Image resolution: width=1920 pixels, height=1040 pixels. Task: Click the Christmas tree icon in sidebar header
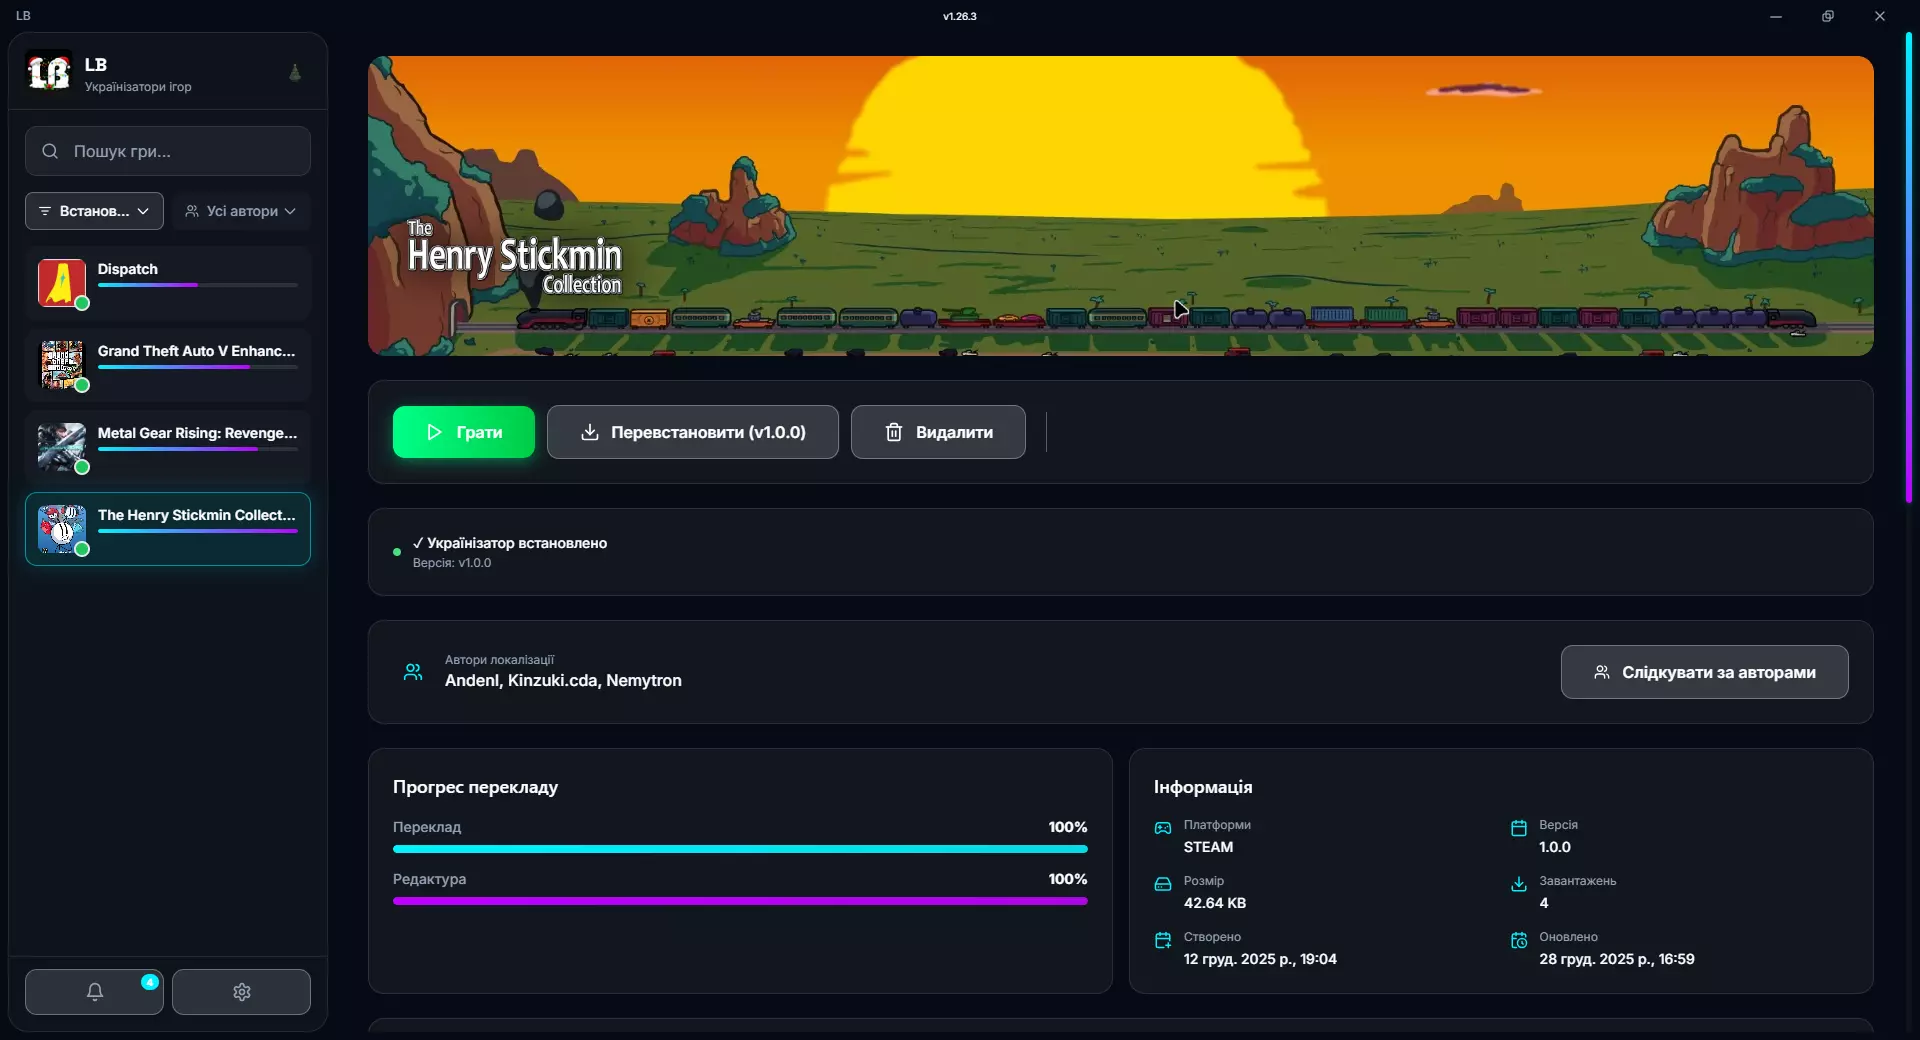click(x=295, y=72)
